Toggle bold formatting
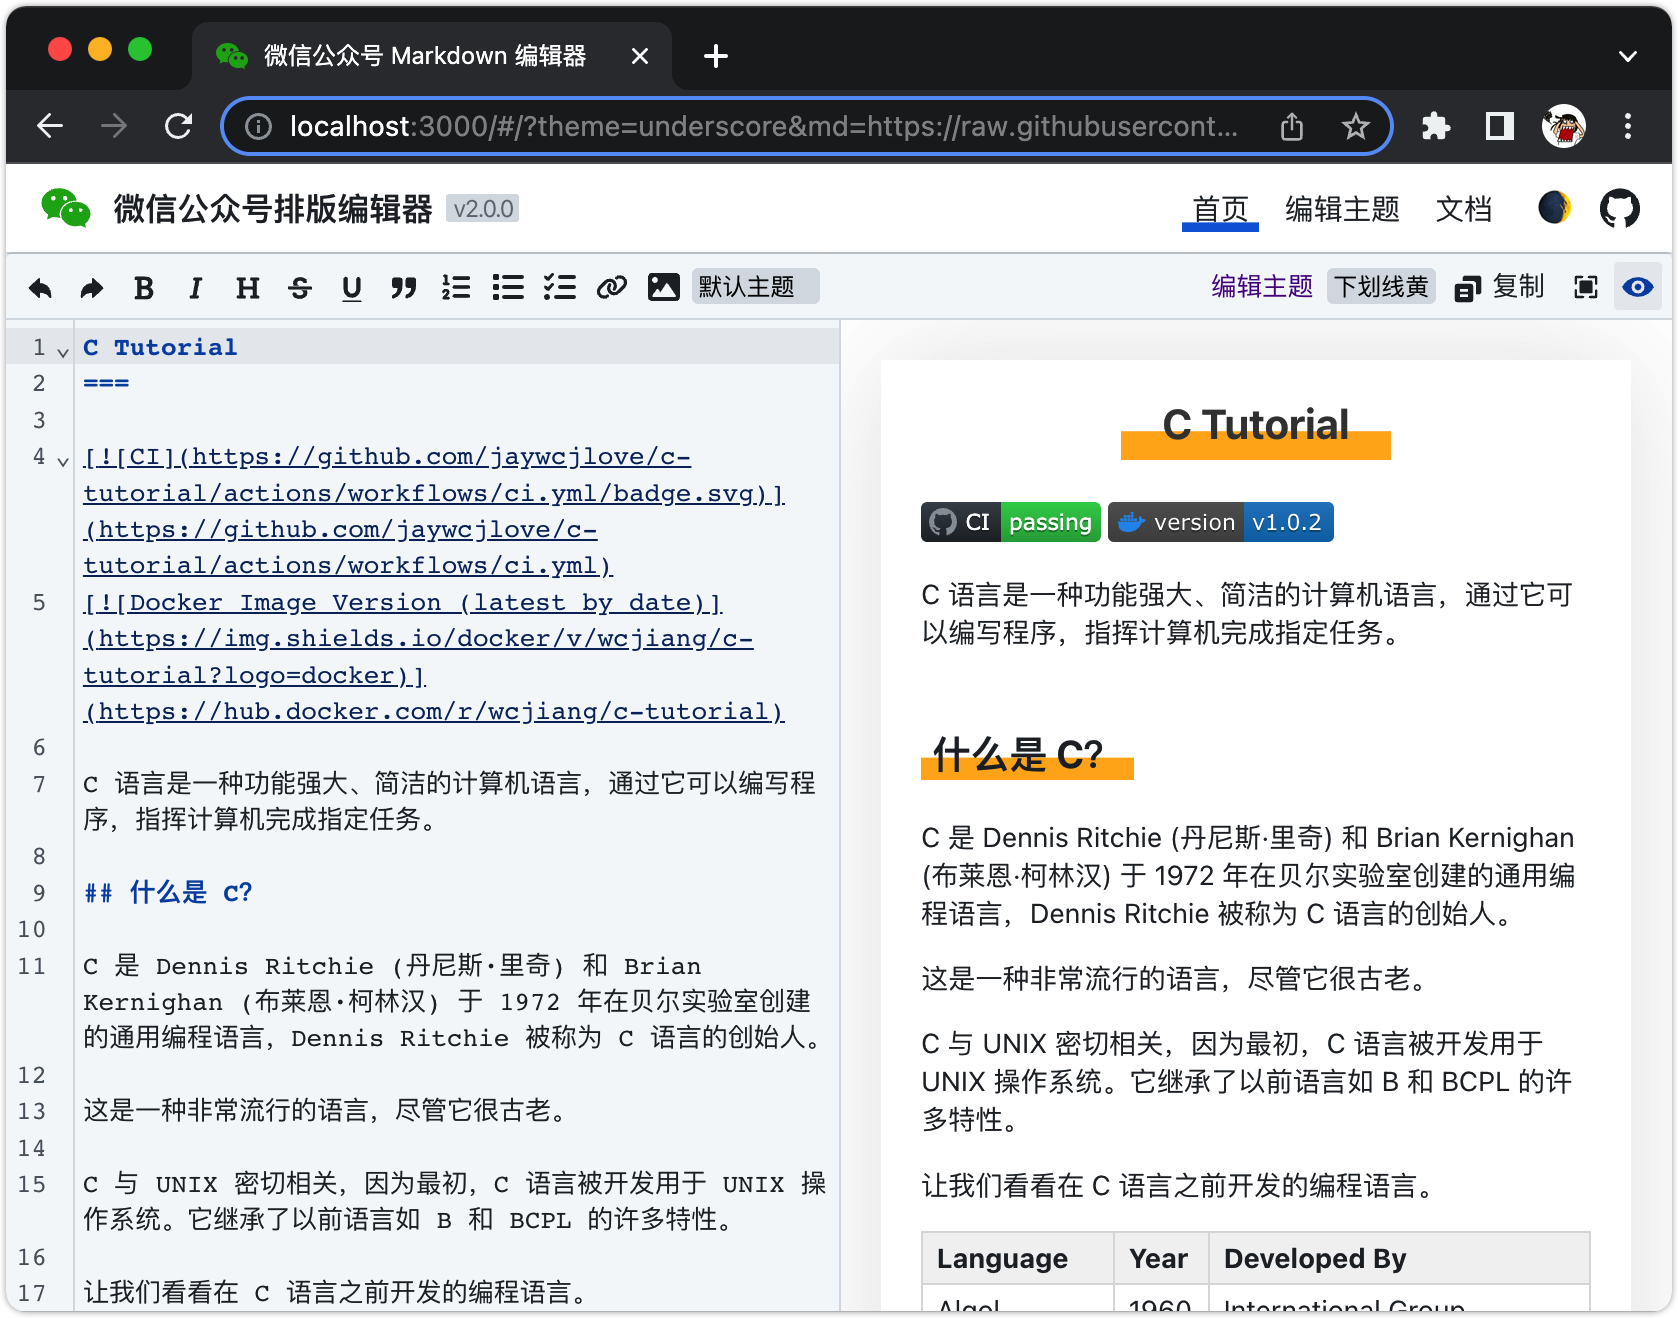Viewport: 1678px width, 1318px height. 144,287
